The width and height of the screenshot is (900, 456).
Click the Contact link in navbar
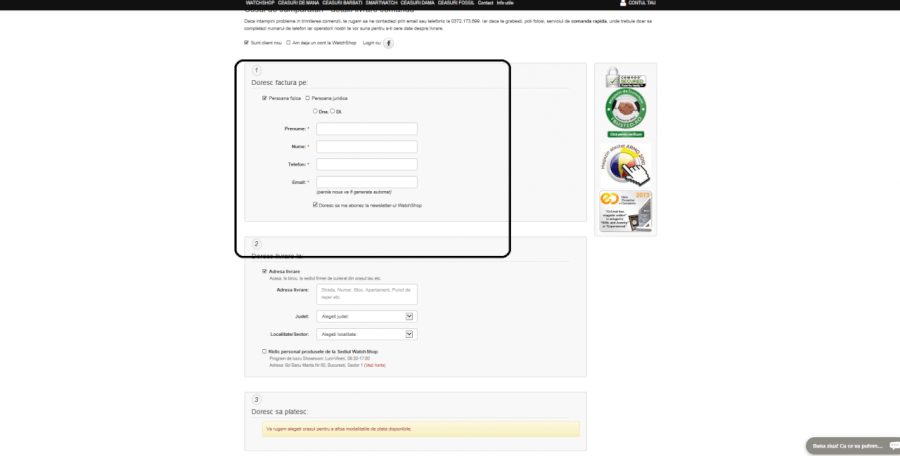tap(485, 4)
